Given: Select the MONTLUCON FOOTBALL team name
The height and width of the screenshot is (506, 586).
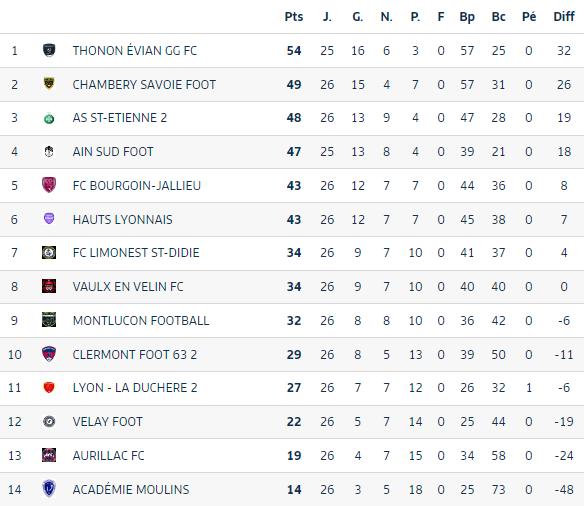Looking at the screenshot, I should tap(141, 321).
